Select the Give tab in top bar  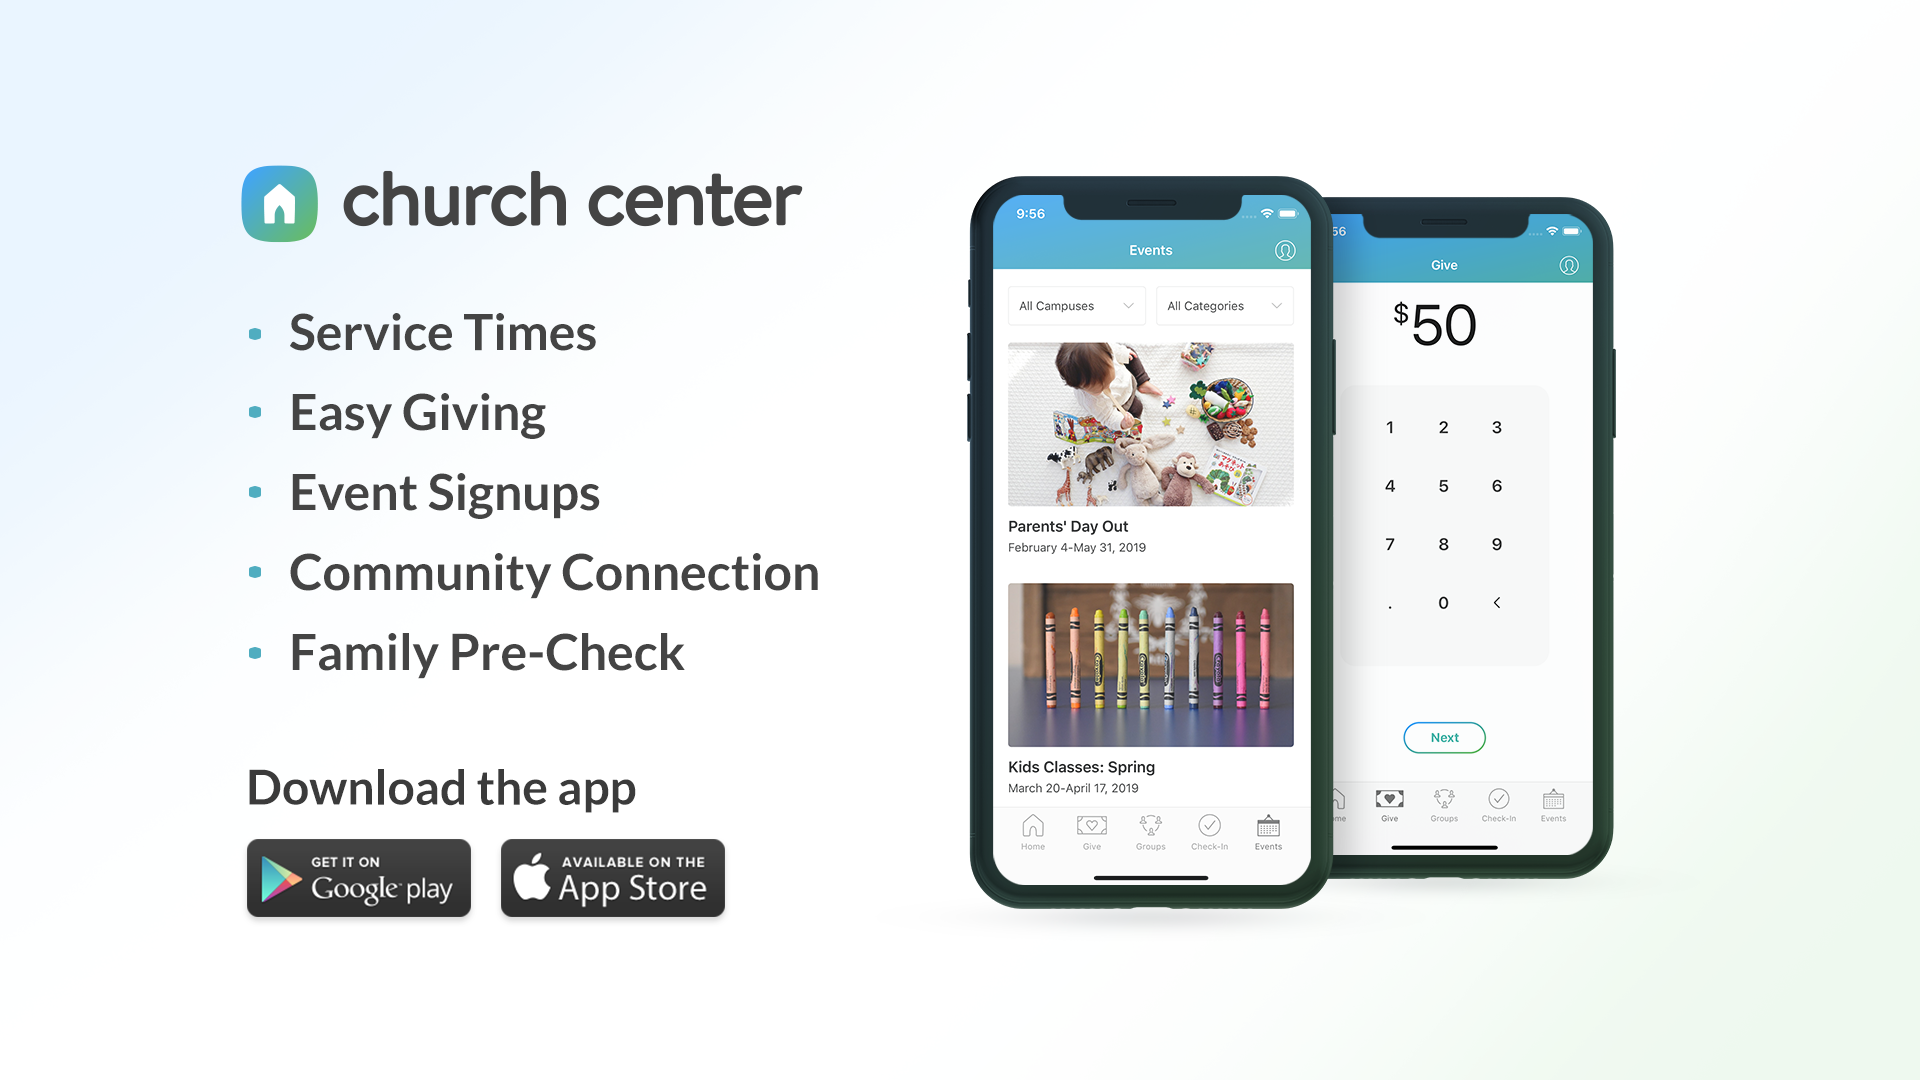1441,265
